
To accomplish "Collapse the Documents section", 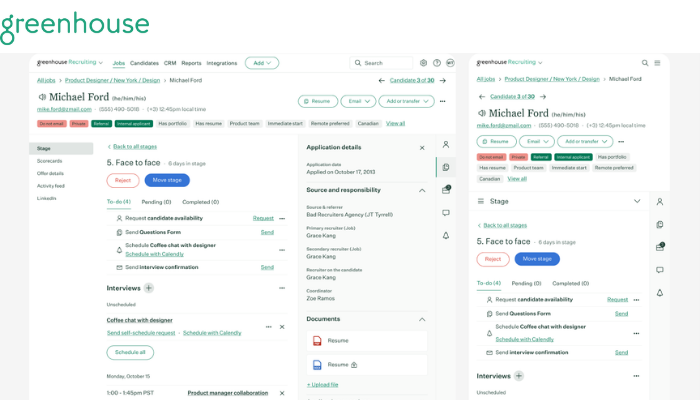I will (422, 320).
